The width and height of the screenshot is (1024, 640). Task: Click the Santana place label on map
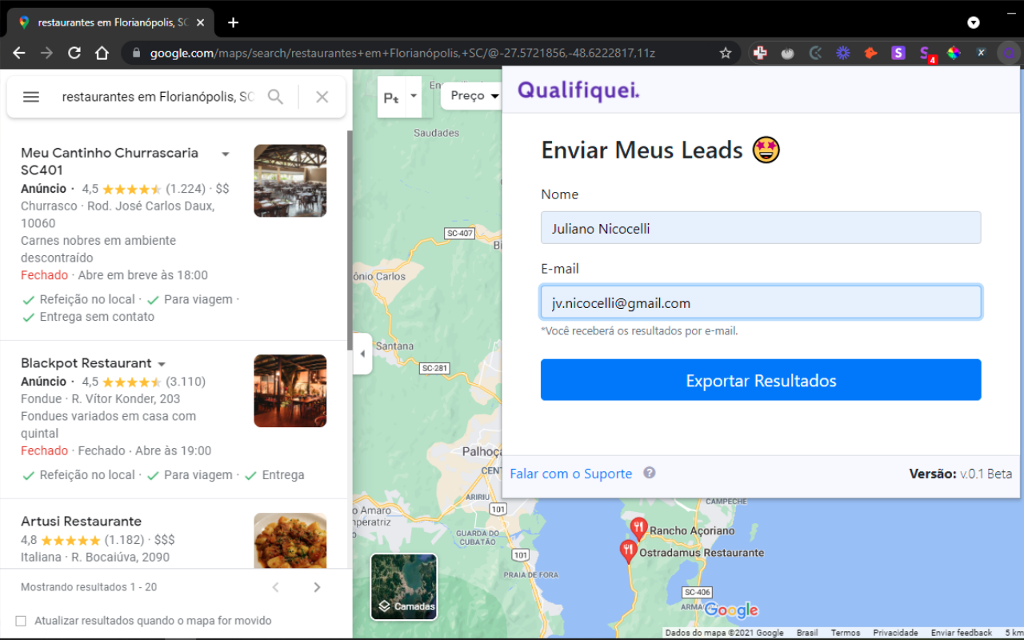[394, 346]
